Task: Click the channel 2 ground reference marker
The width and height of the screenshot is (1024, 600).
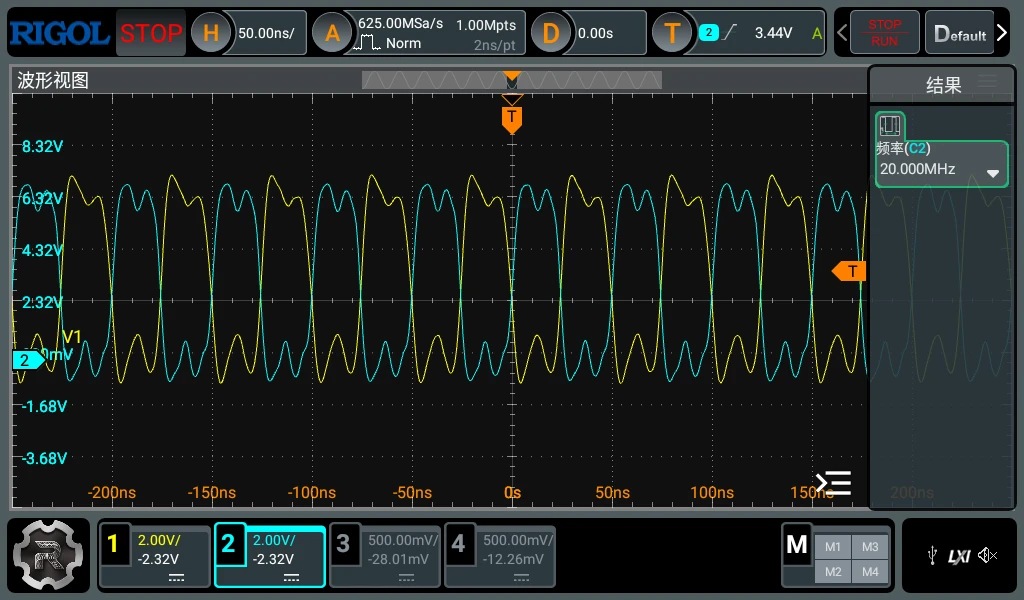Action: click(x=27, y=360)
